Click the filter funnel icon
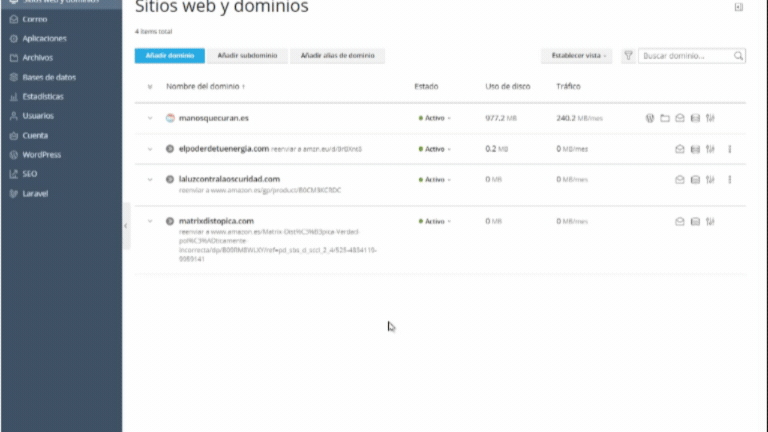The image size is (768, 432). click(x=628, y=56)
